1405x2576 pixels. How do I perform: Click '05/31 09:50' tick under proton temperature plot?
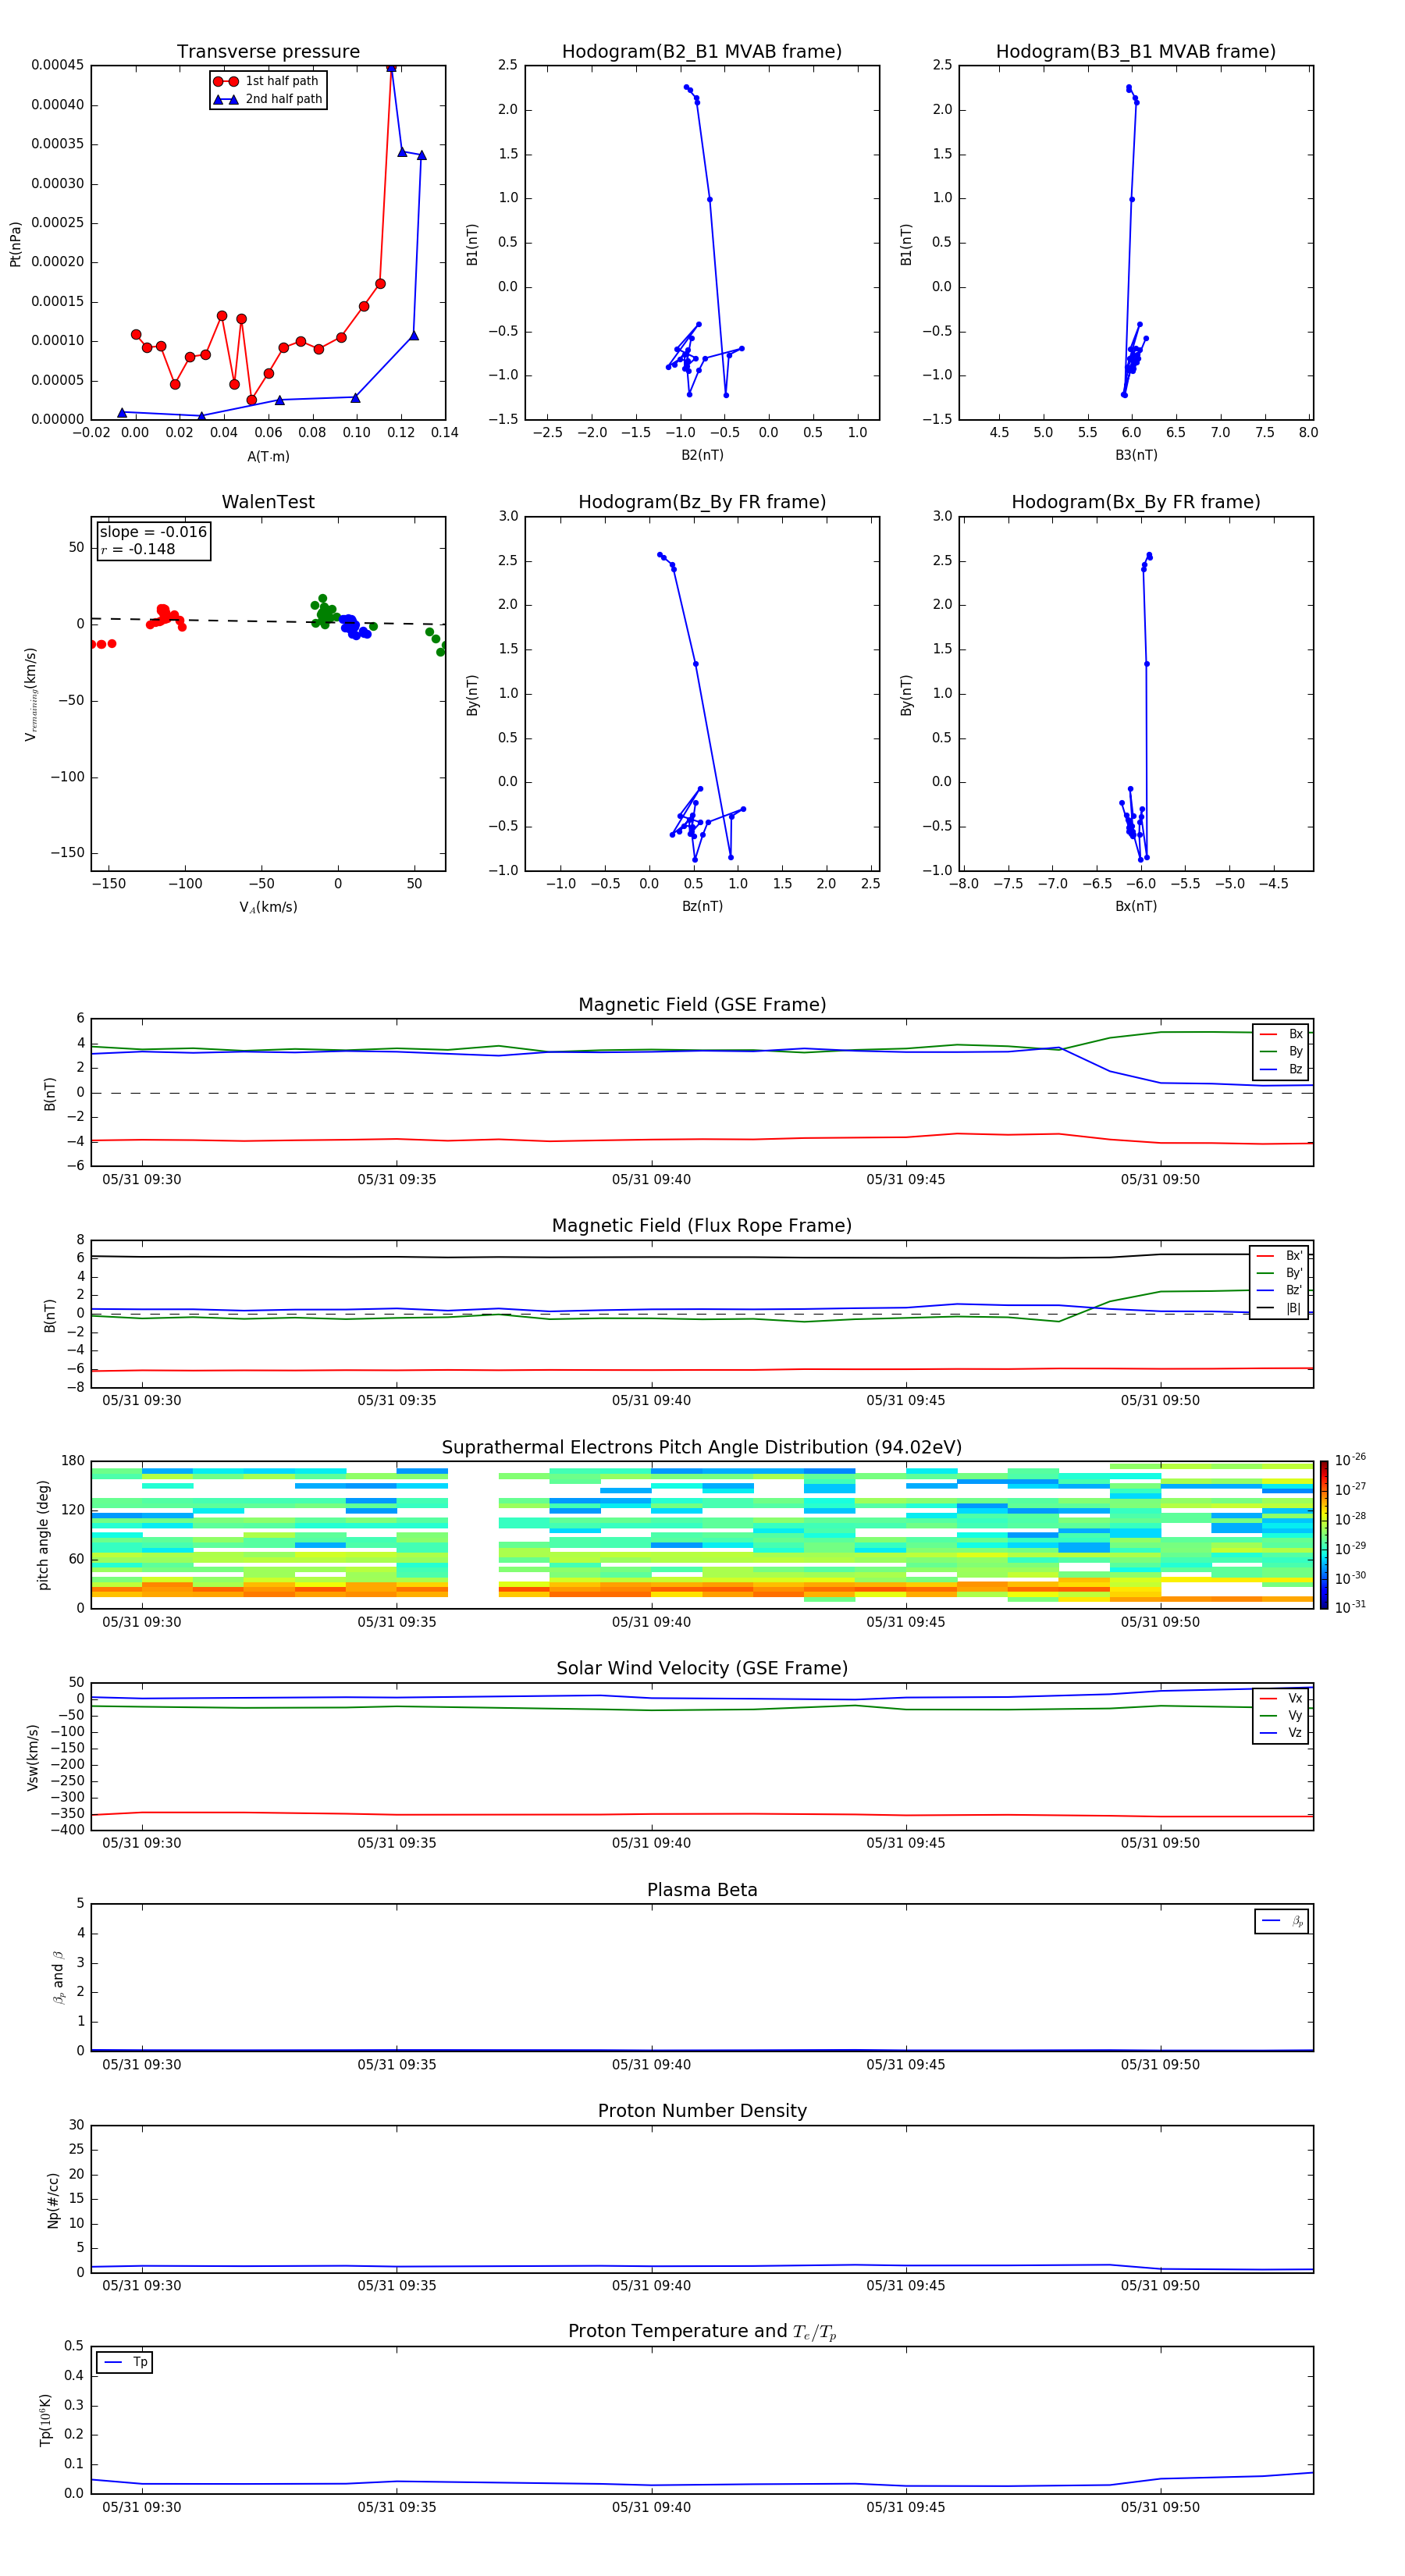point(1160,2507)
